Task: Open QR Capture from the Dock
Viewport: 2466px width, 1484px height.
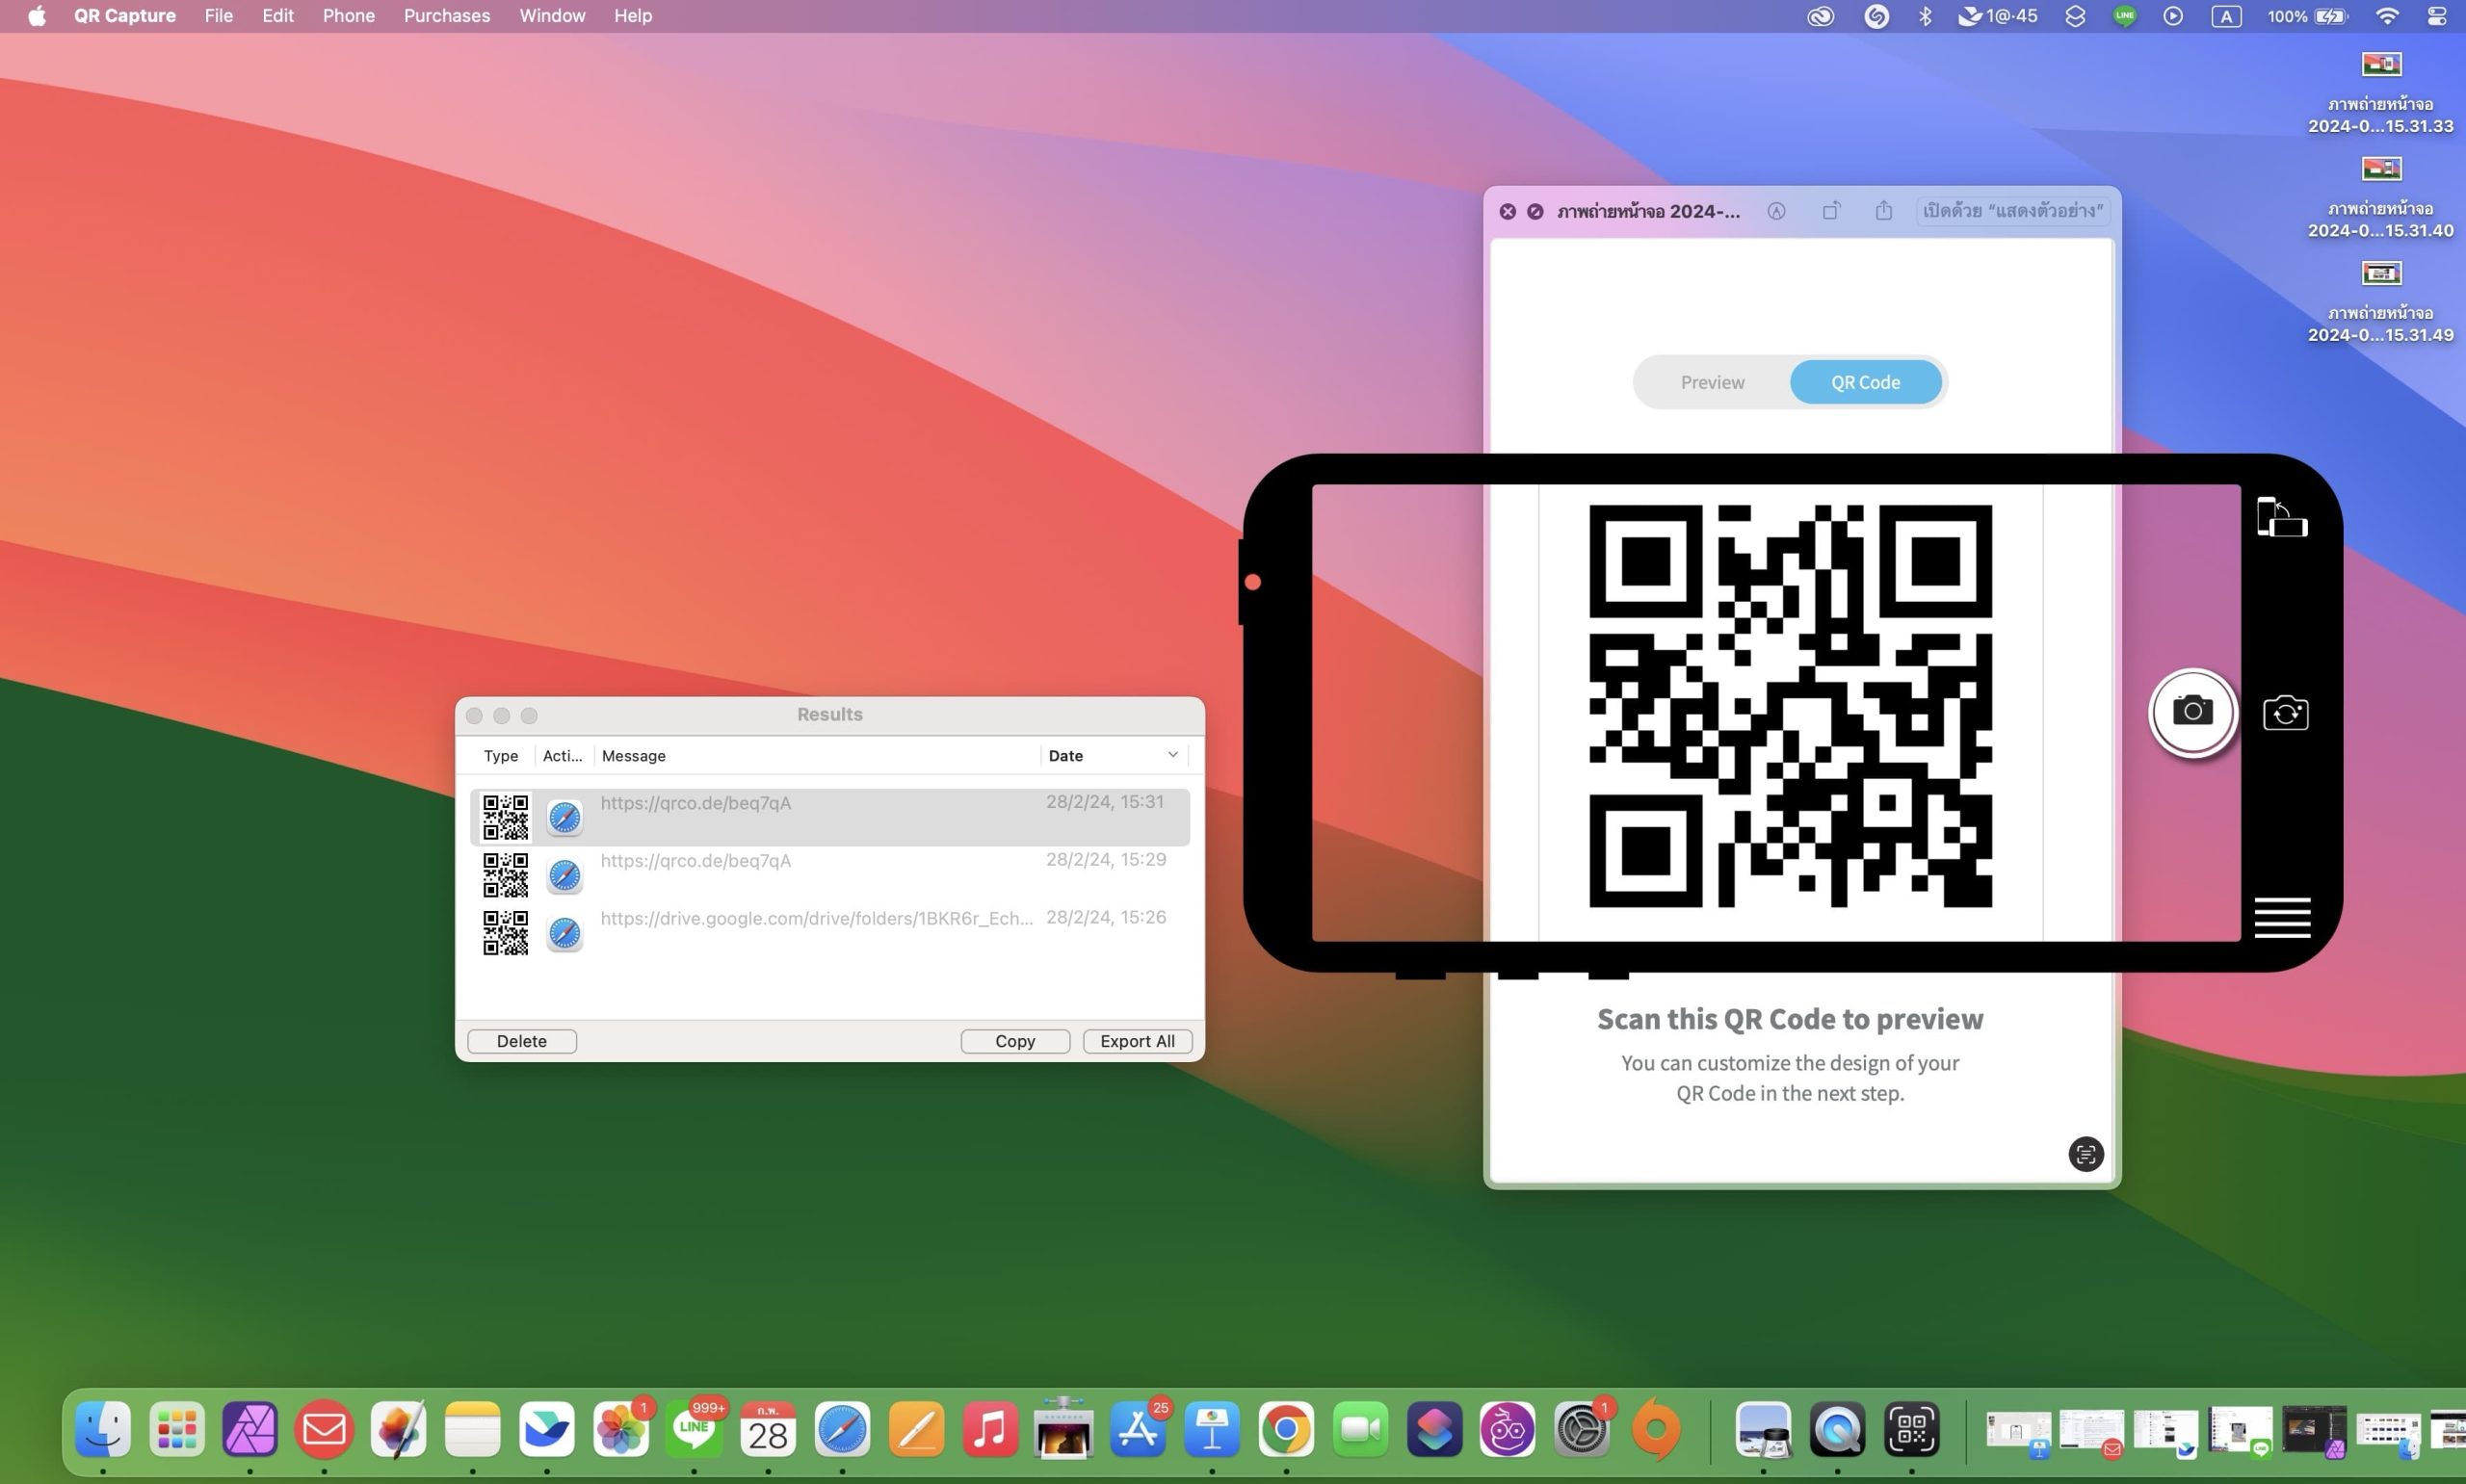Action: 1912,1429
